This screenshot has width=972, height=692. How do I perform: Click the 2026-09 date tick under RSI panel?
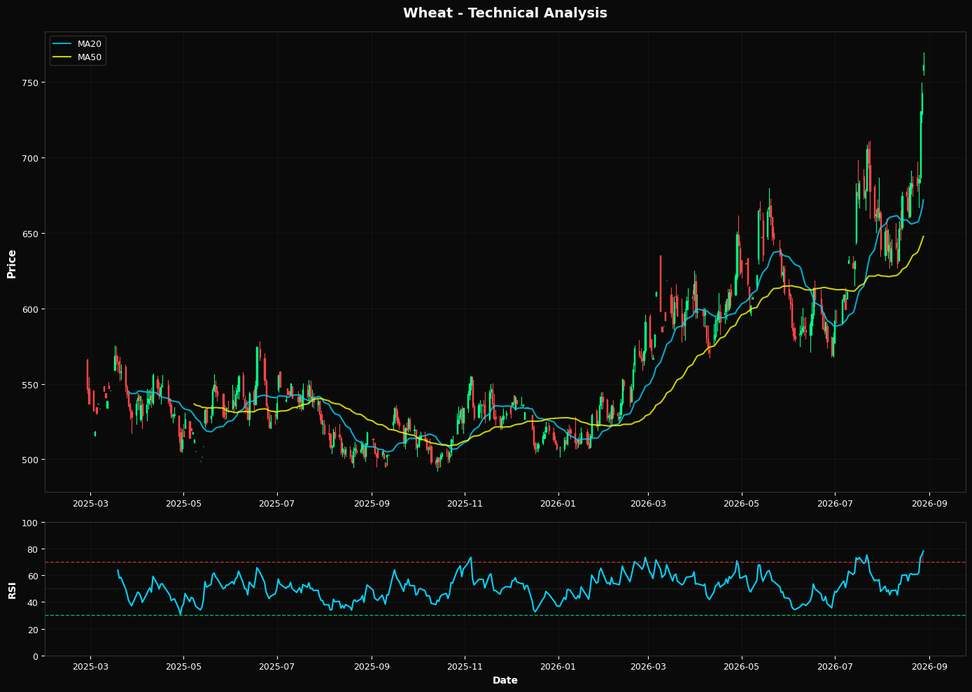tap(929, 667)
